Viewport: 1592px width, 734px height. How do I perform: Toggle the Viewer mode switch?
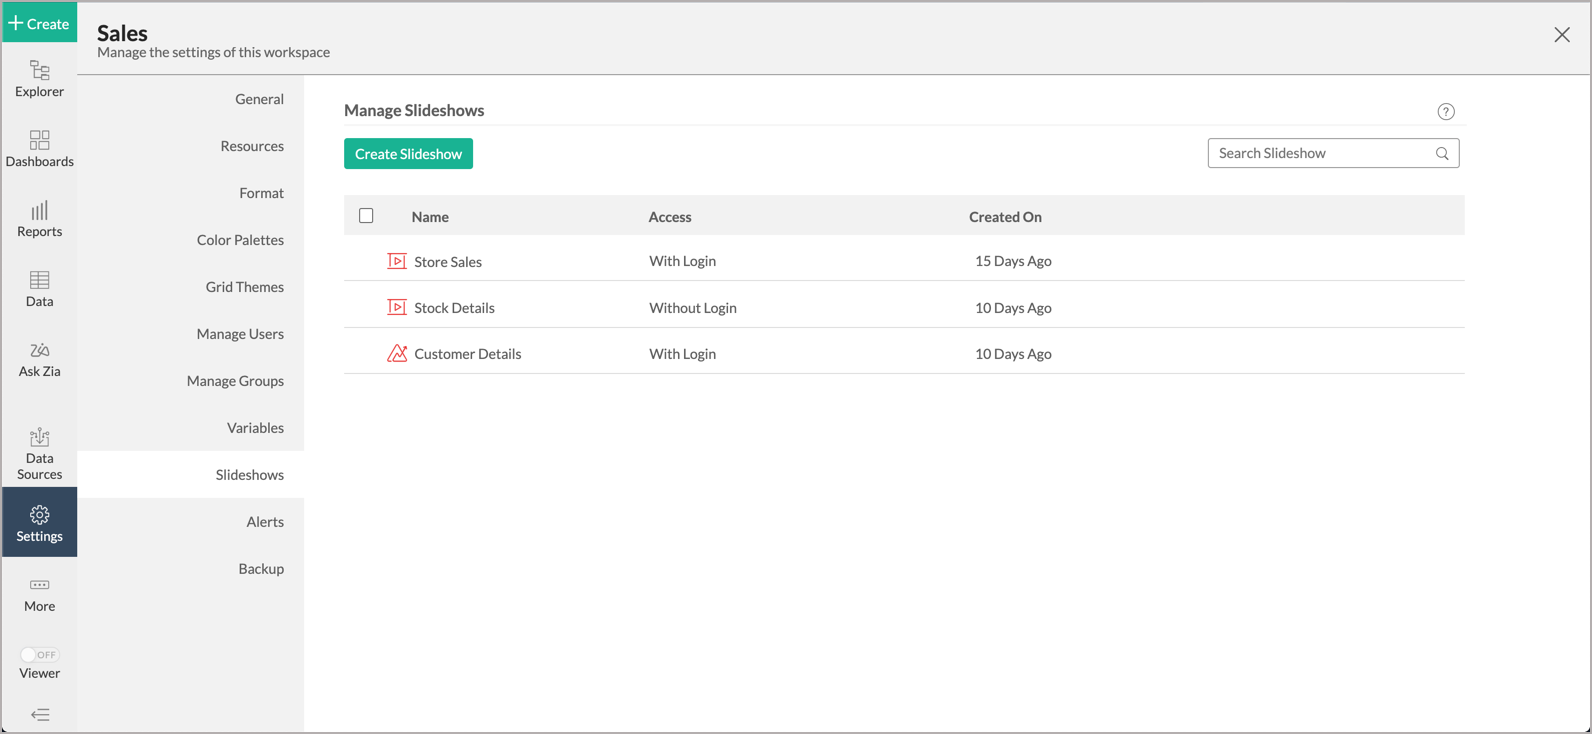(x=39, y=655)
